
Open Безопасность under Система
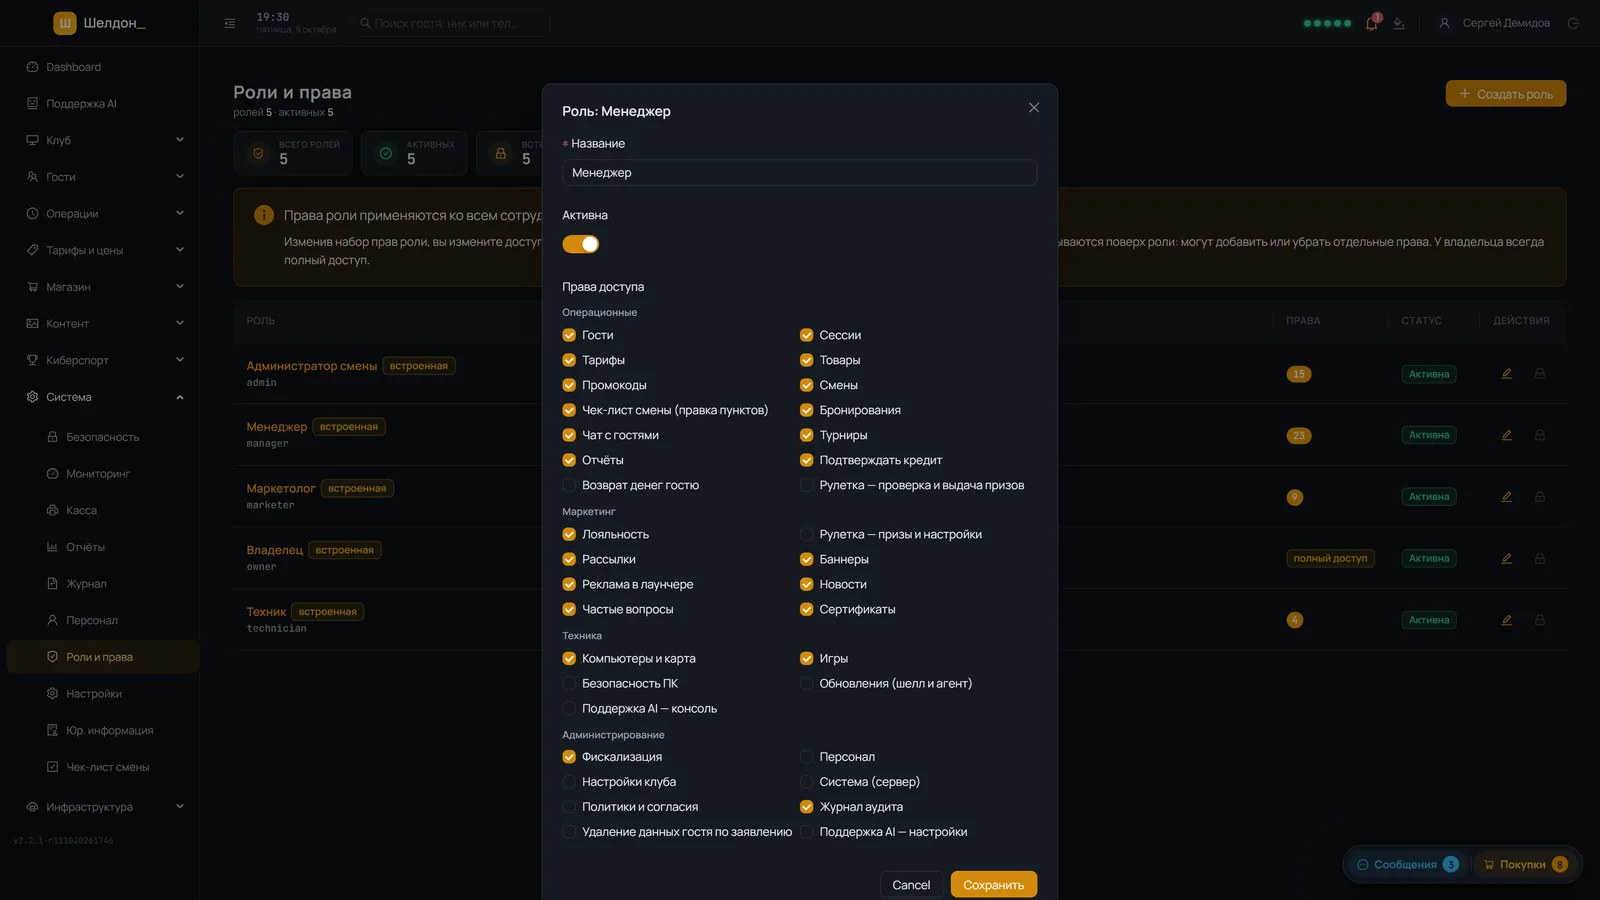(100, 437)
